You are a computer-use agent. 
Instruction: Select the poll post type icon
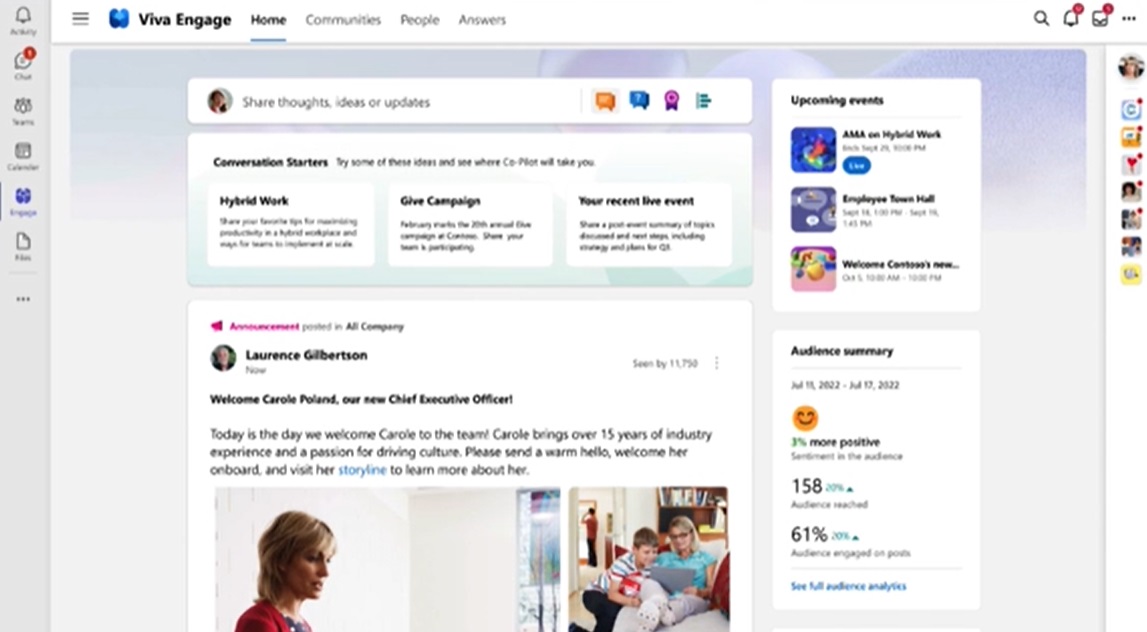pos(704,100)
